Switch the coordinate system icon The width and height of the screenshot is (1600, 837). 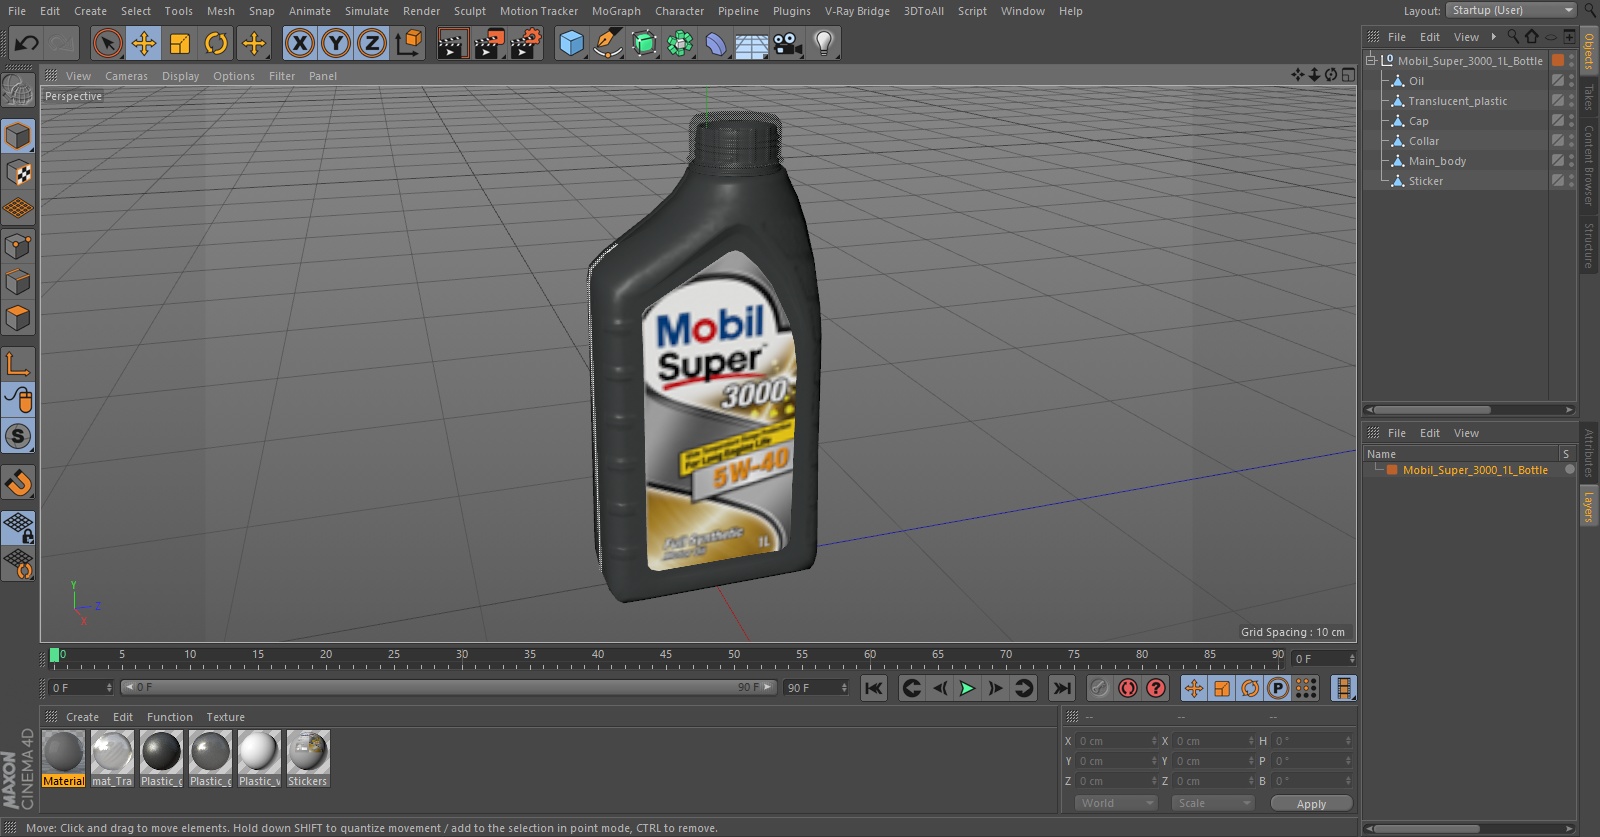coord(409,43)
